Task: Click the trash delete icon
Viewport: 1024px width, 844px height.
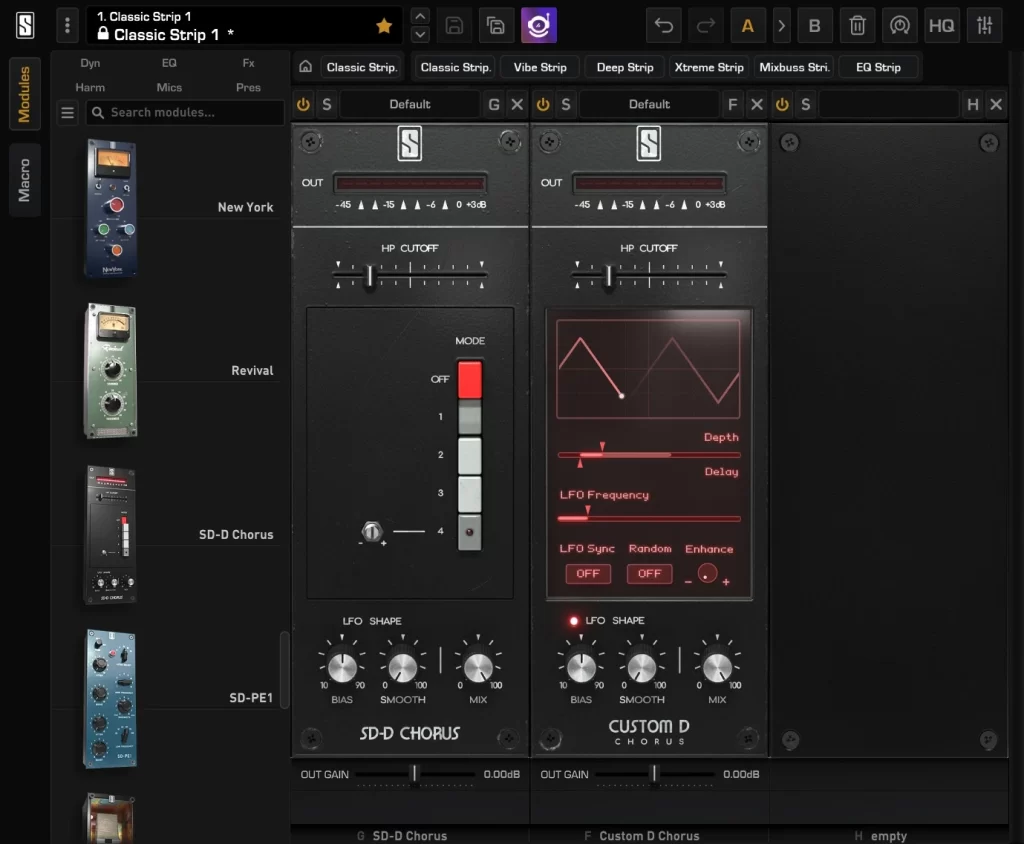Action: [857, 26]
